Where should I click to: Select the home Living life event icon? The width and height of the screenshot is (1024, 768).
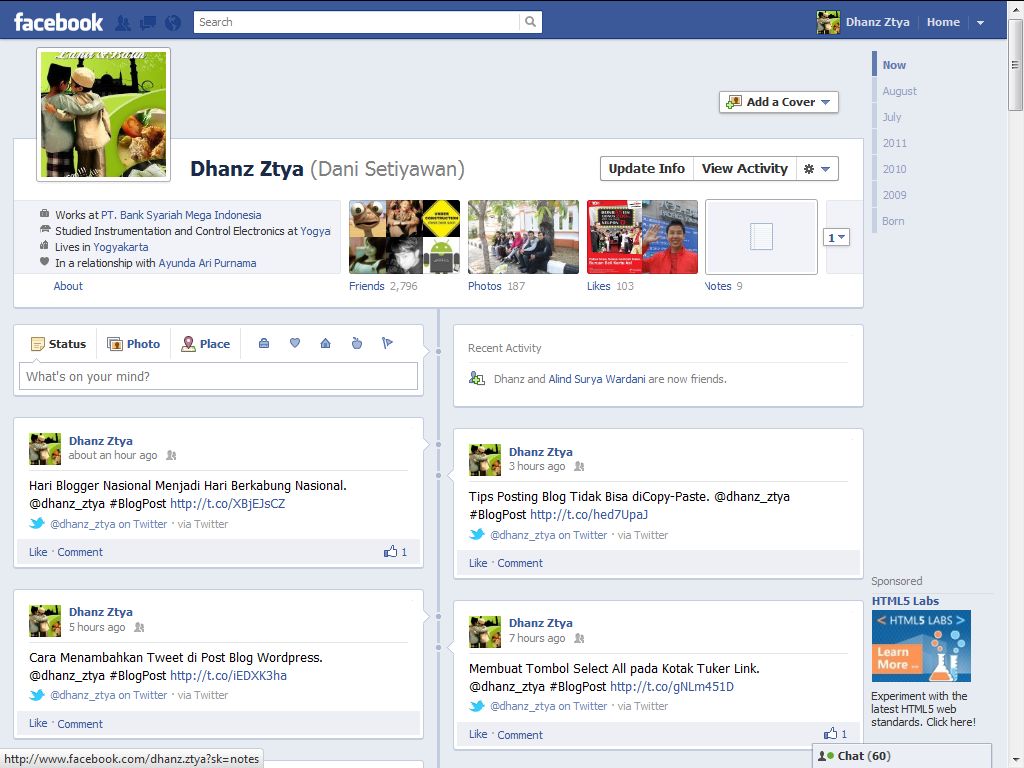tap(325, 343)
